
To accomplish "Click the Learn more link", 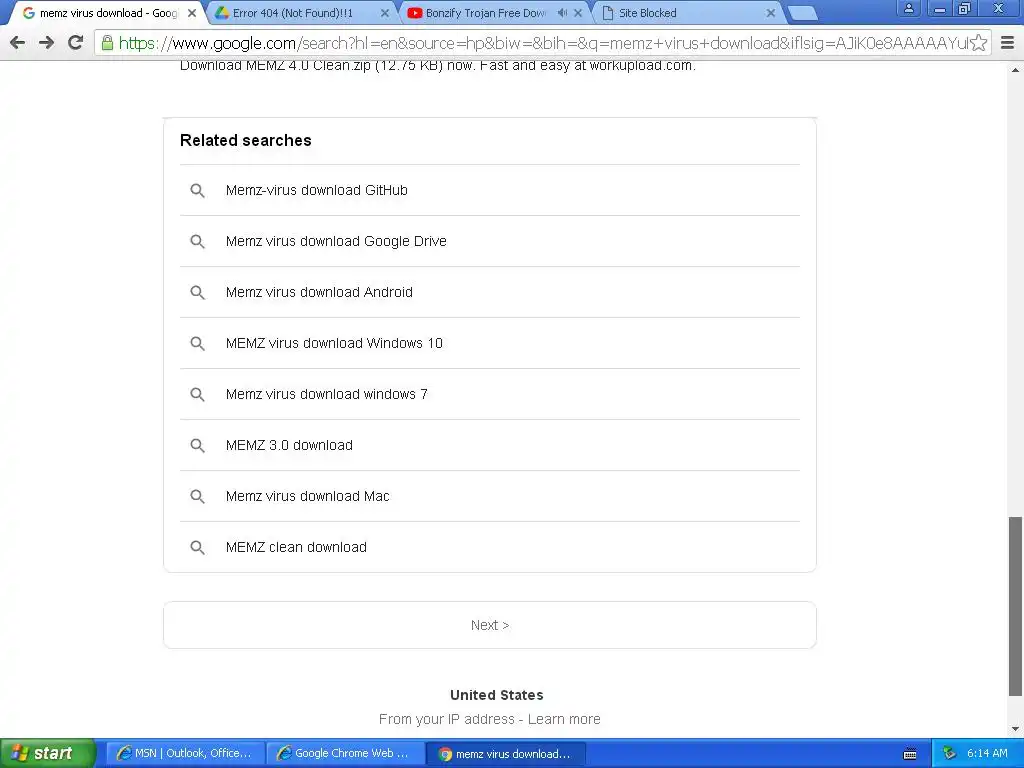I will [x=564, y=719].
